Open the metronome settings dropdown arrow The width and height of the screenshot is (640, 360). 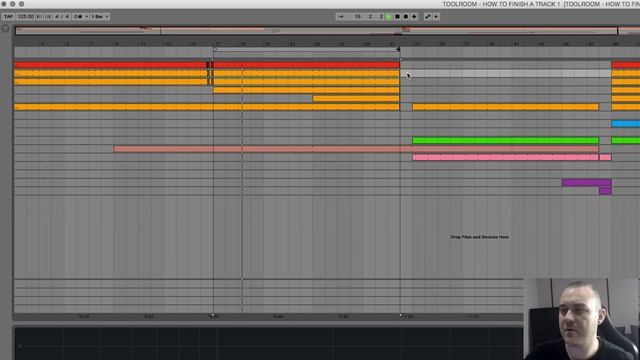point(87,17)
